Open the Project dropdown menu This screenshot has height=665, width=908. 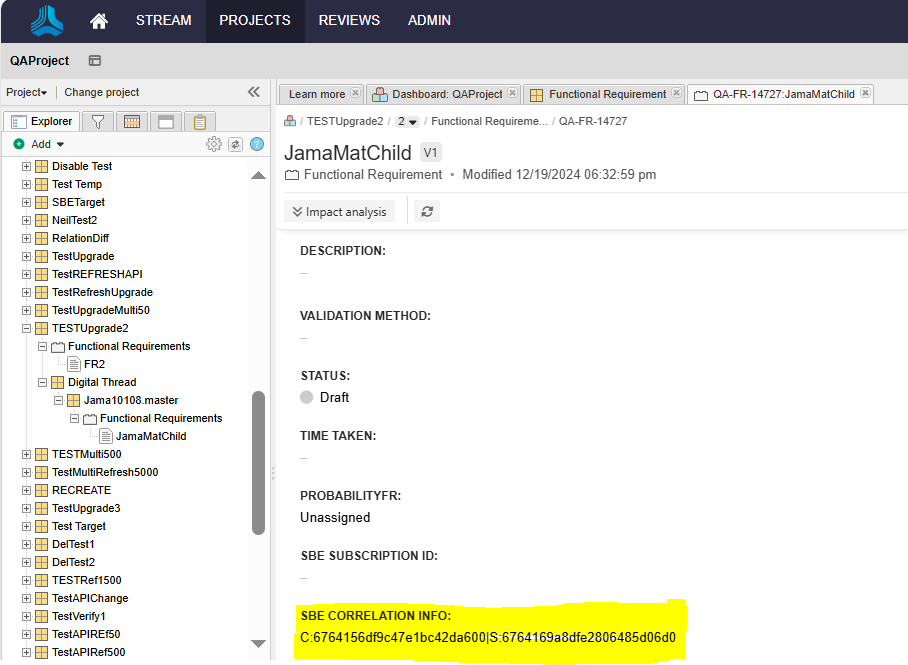pos(27,92)
